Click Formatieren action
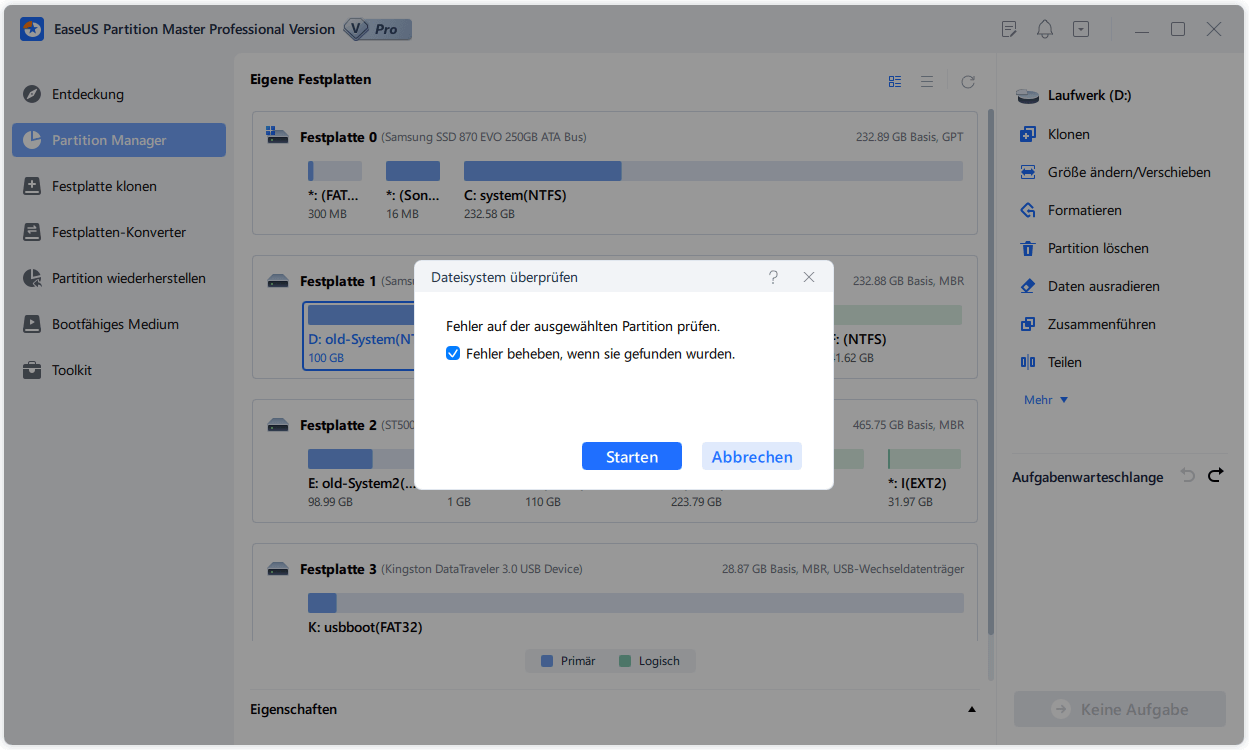The image size is (1249, 750). (1084, 210)
